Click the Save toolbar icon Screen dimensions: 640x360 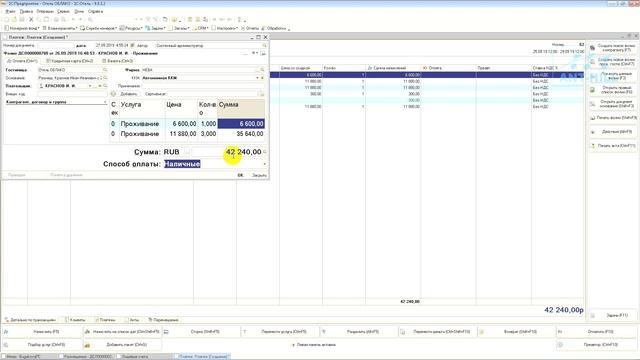click(22, 20)
